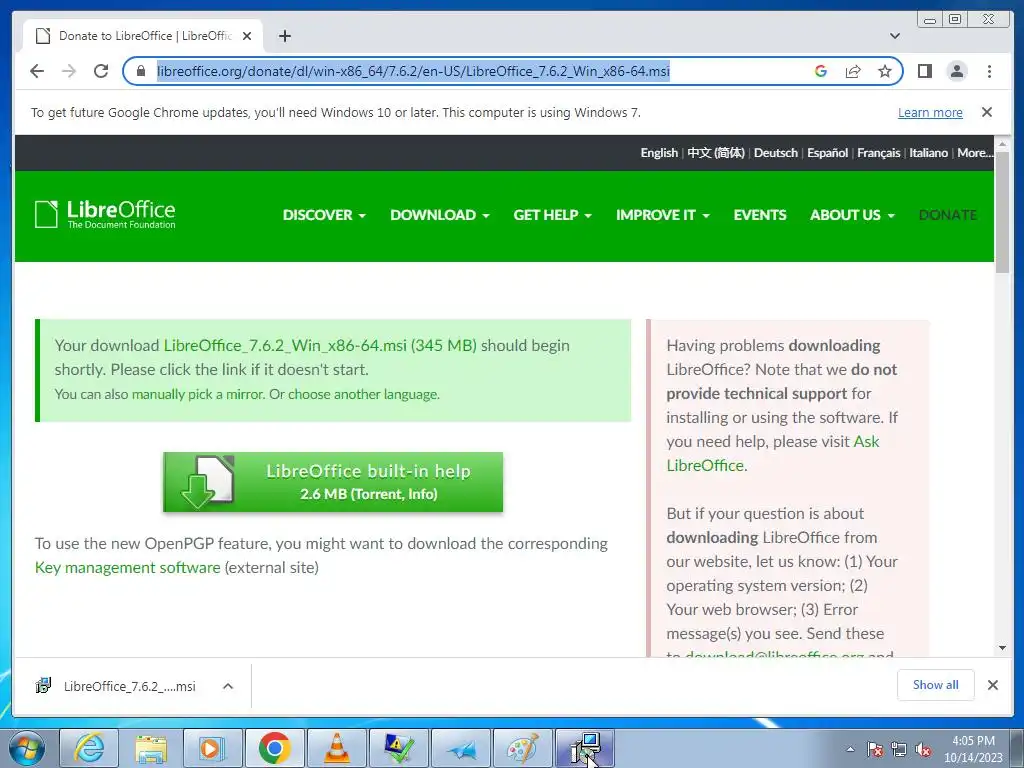Screen dimensions: 1024x768
Task: Open the Chrome three-dot menu
Action: [989, 71]
